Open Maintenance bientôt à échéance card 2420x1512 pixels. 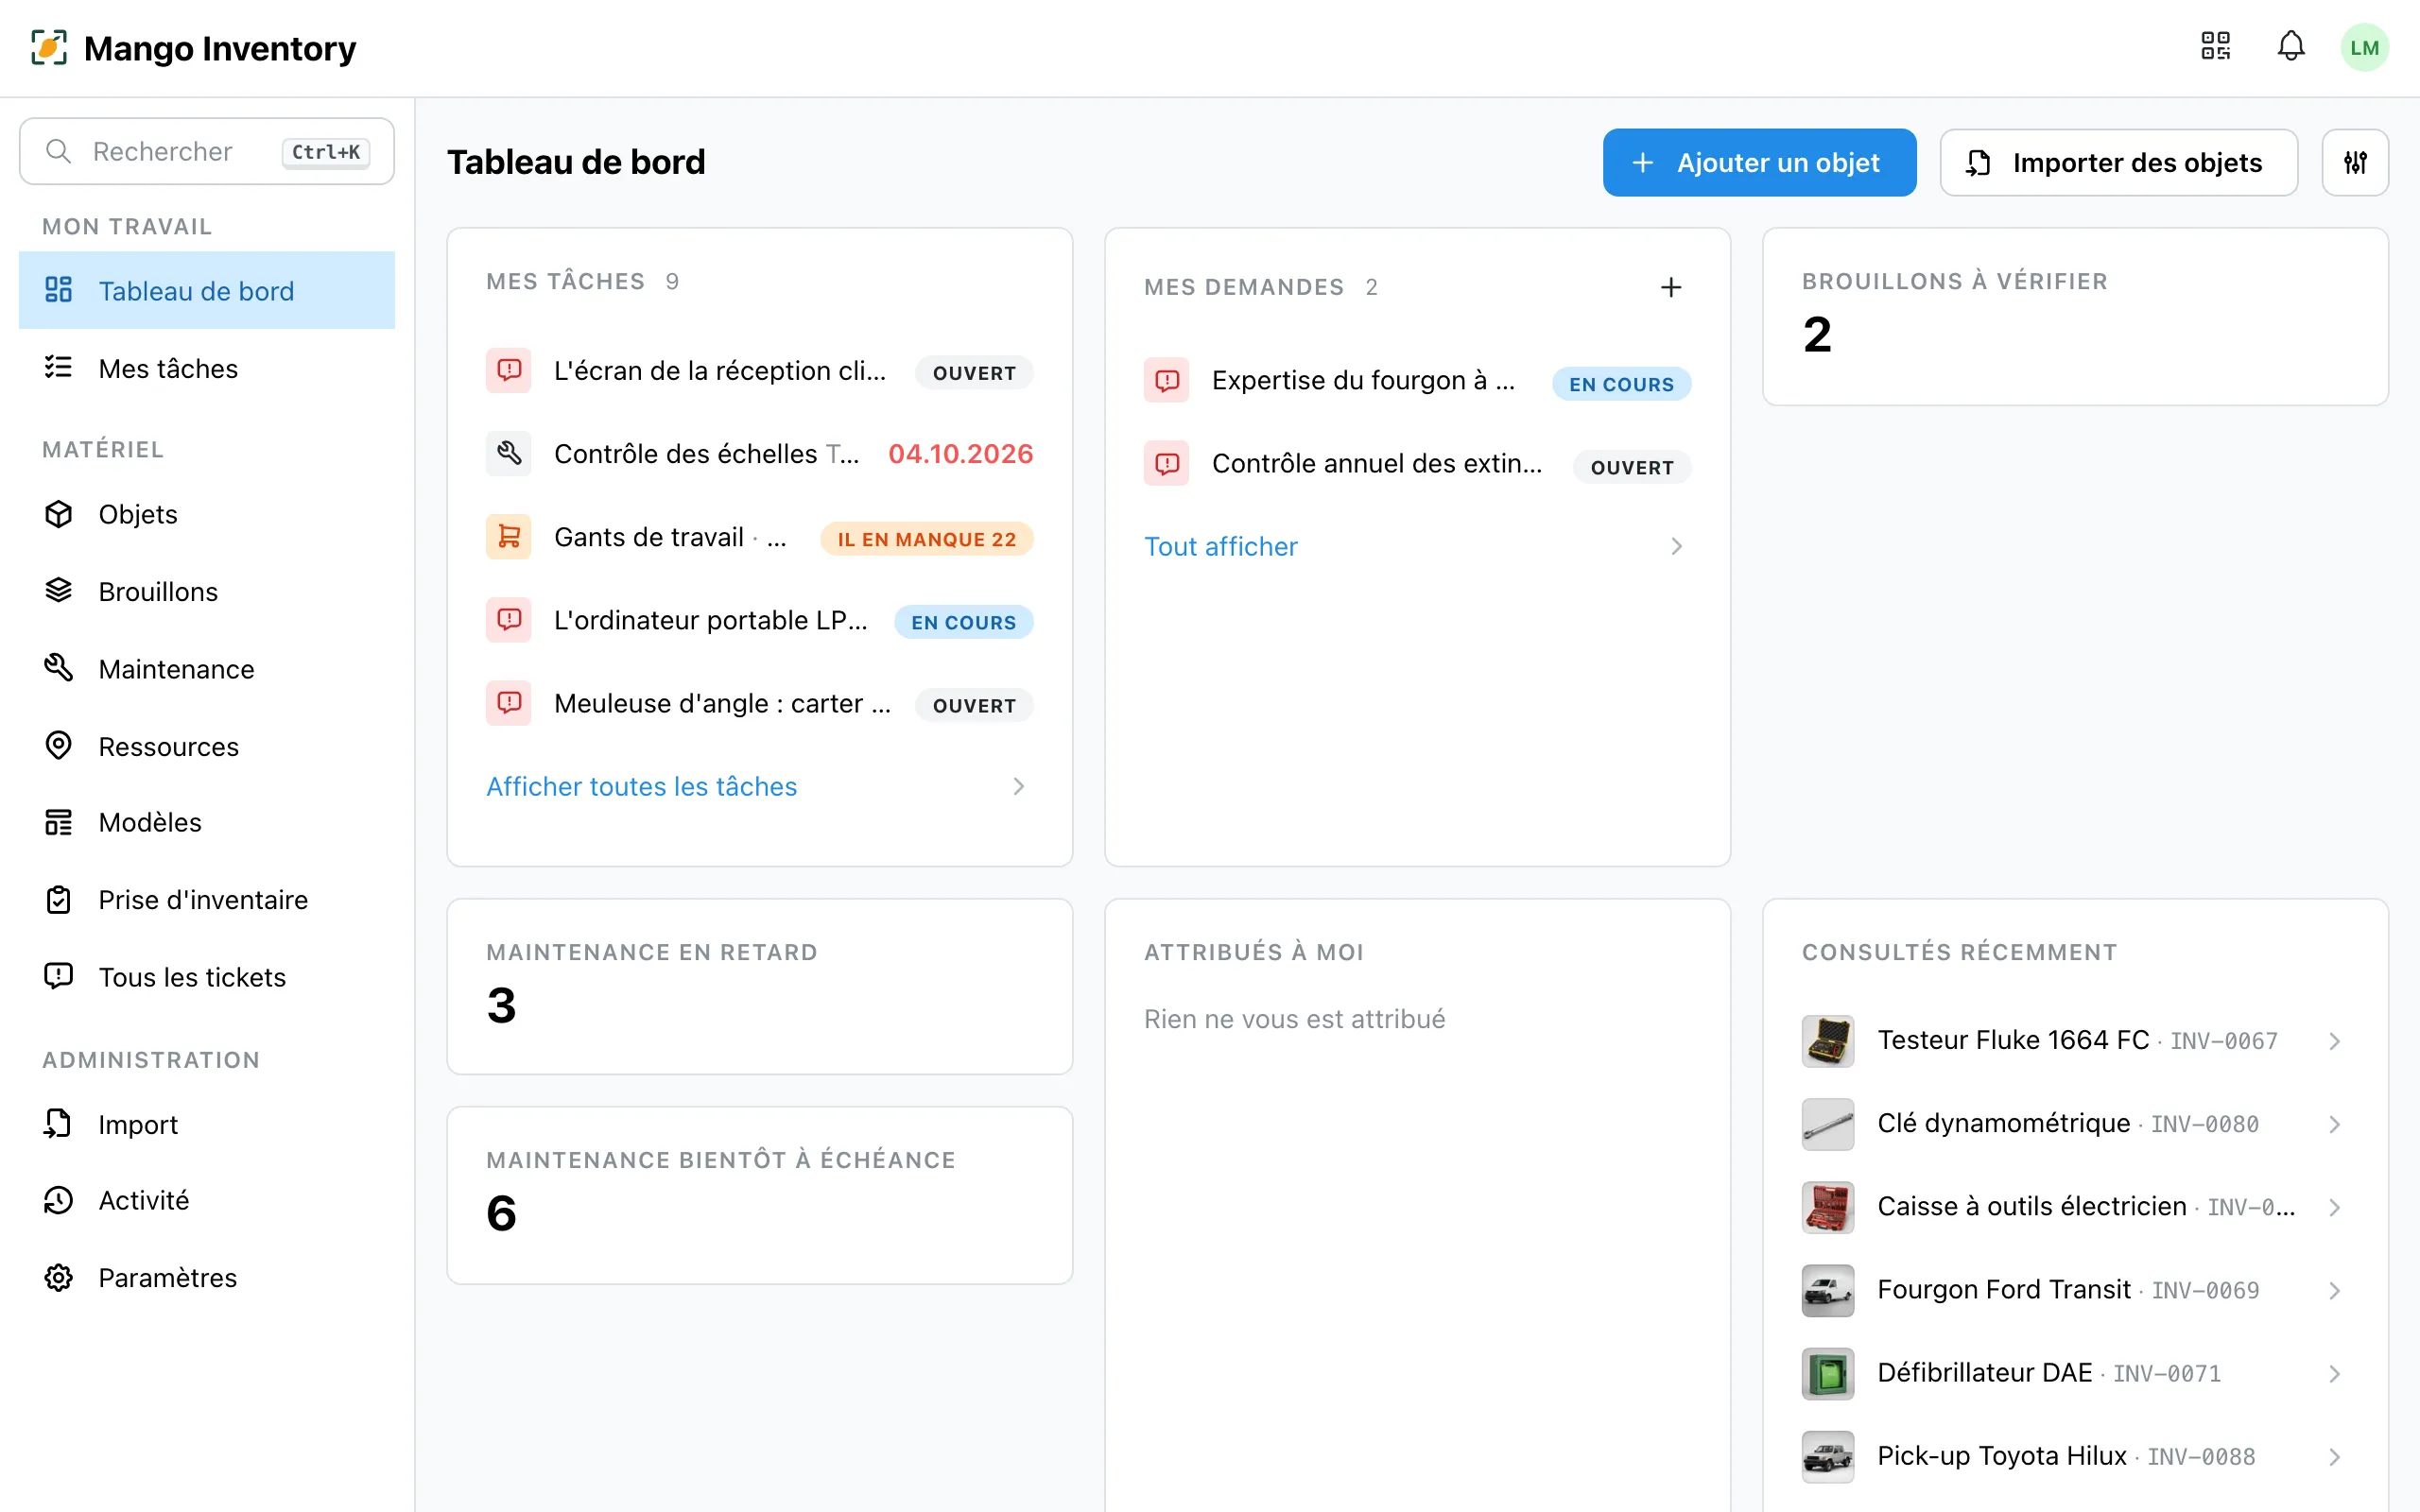pos(759,1195)
